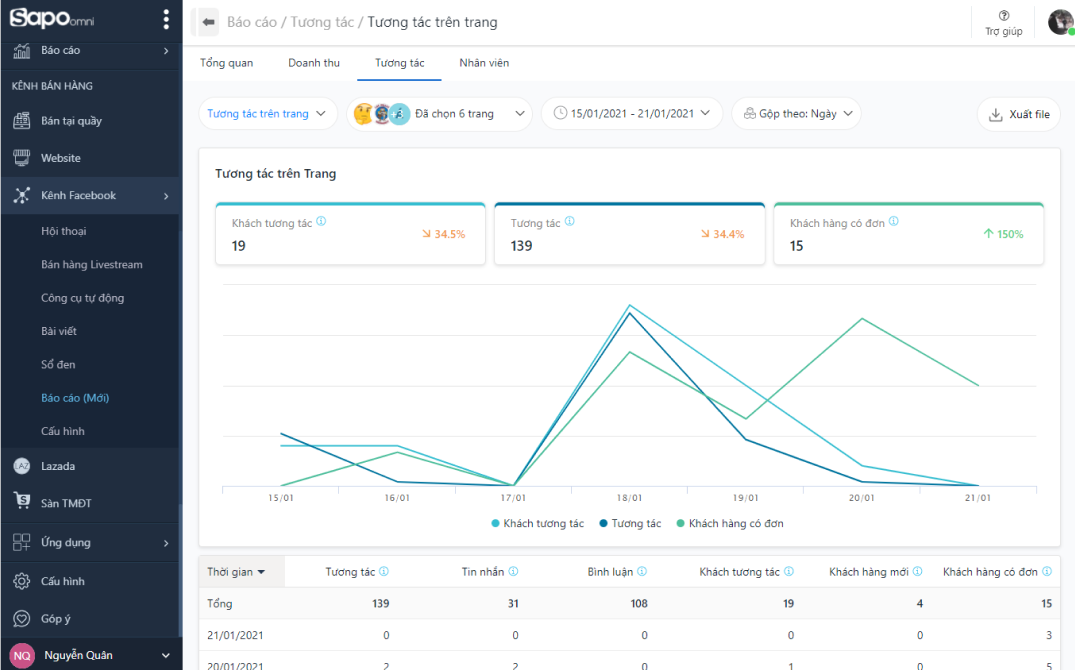The image size is (1075, 670).
Task: Switch to the Doanh thu tab
Action: point(314,63)
